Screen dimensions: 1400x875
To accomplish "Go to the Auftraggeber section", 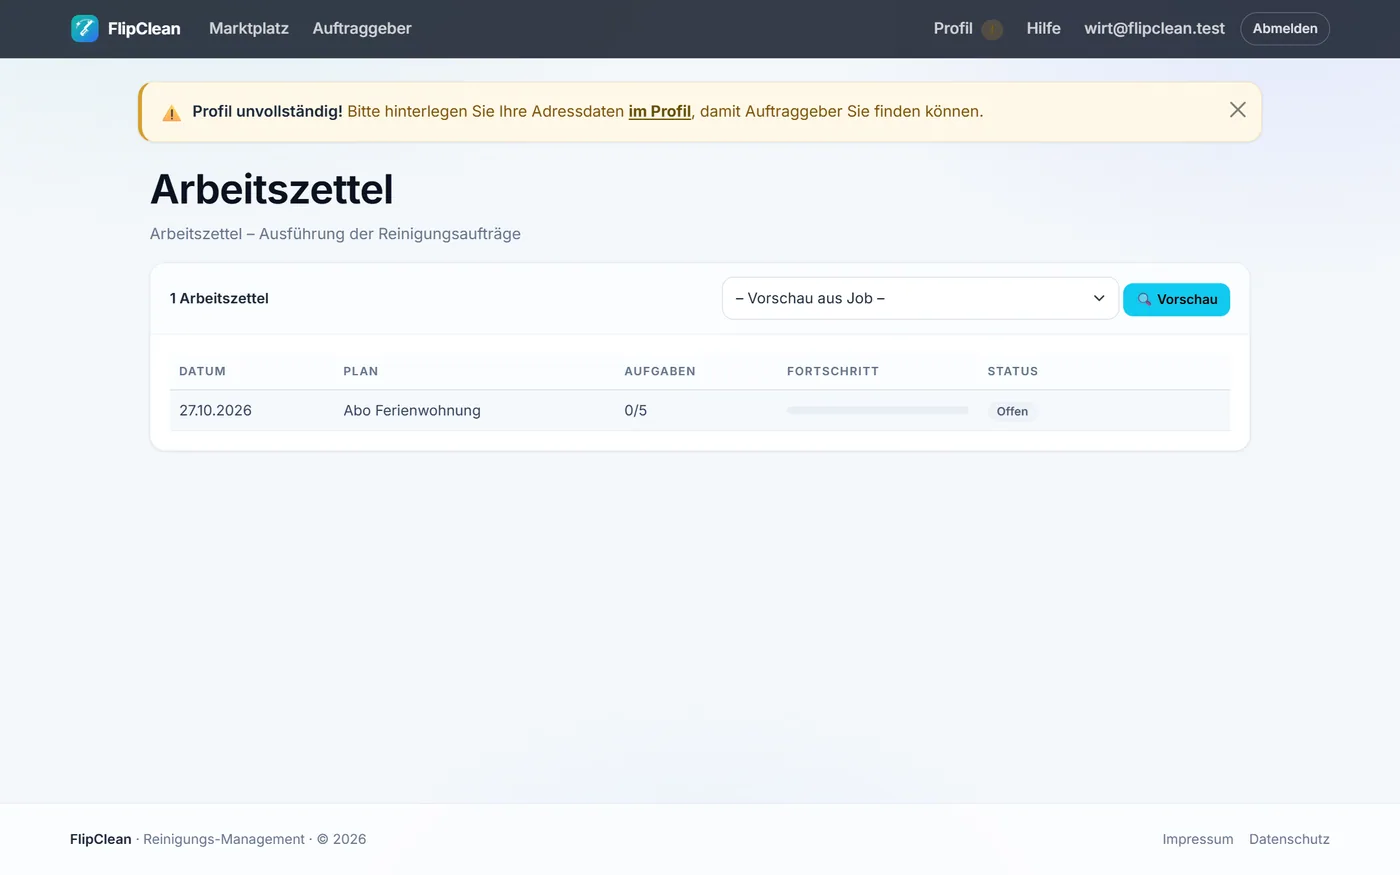I will click(362, 28).
